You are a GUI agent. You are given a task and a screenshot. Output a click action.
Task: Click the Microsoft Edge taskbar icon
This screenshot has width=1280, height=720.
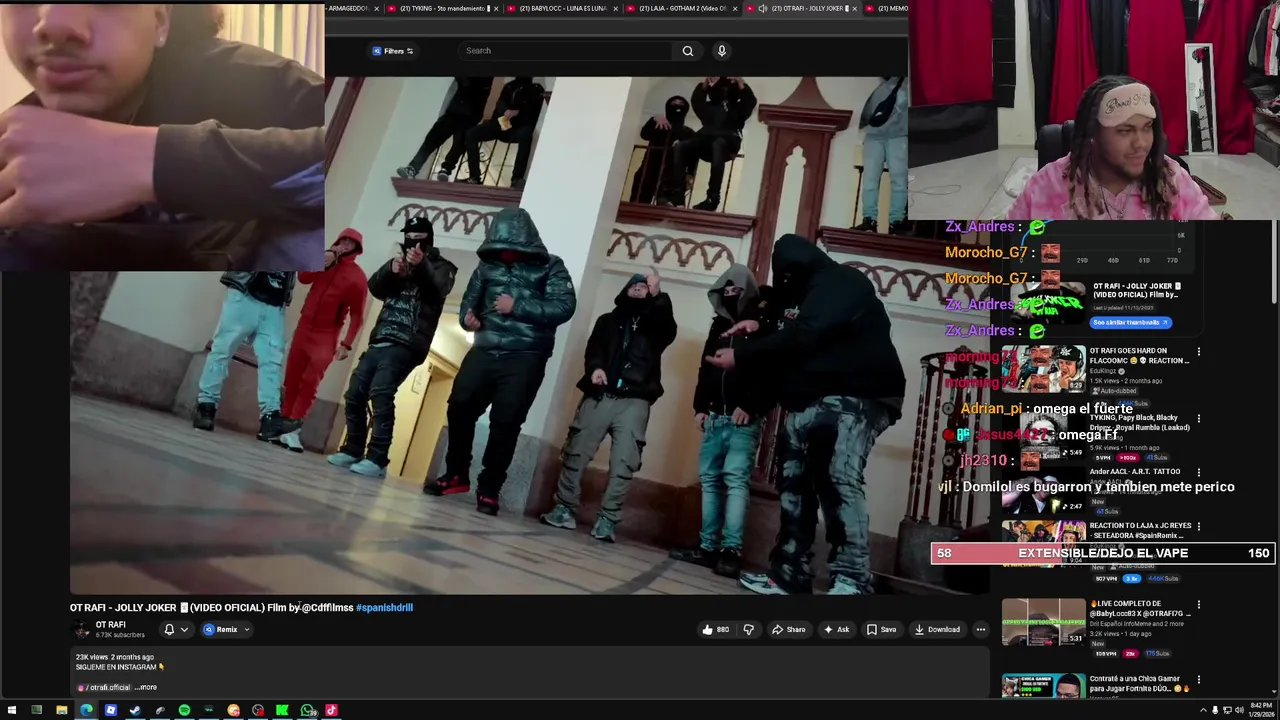[86, 711]
